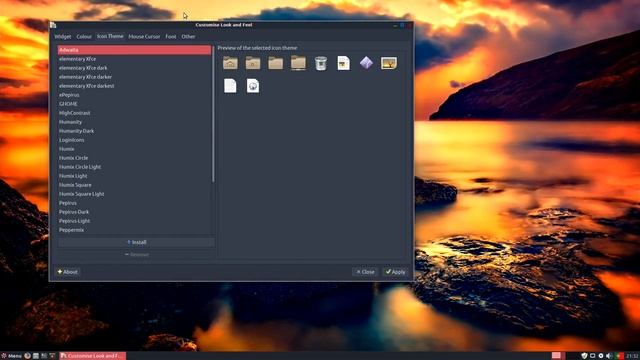Click the icon theme list scrollbar

click(x=213, y=114)
